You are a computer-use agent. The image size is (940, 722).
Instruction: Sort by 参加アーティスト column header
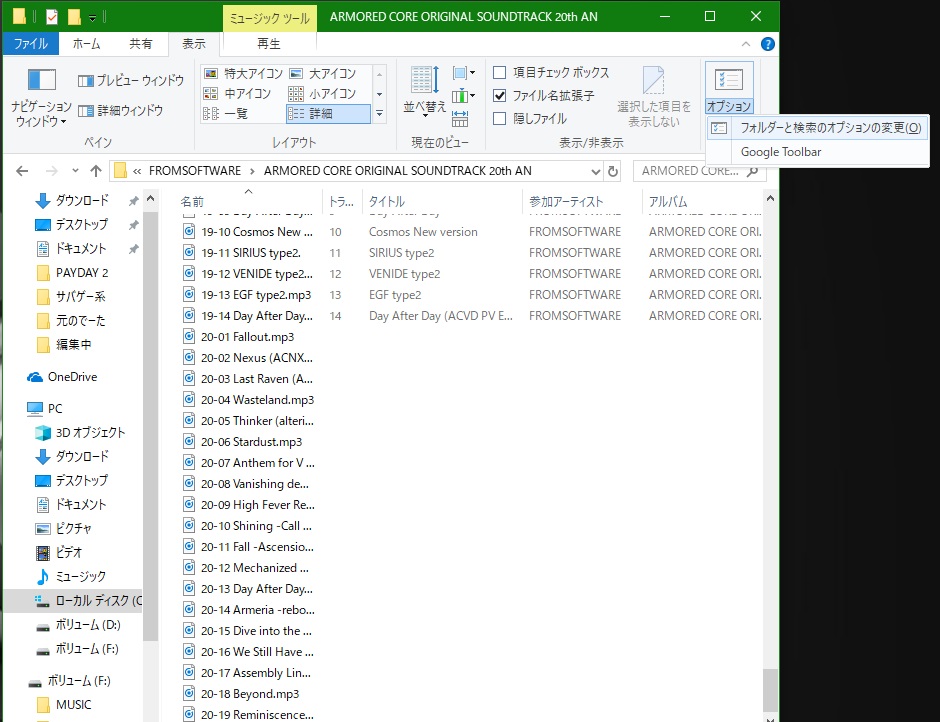(x=582, y=201)
